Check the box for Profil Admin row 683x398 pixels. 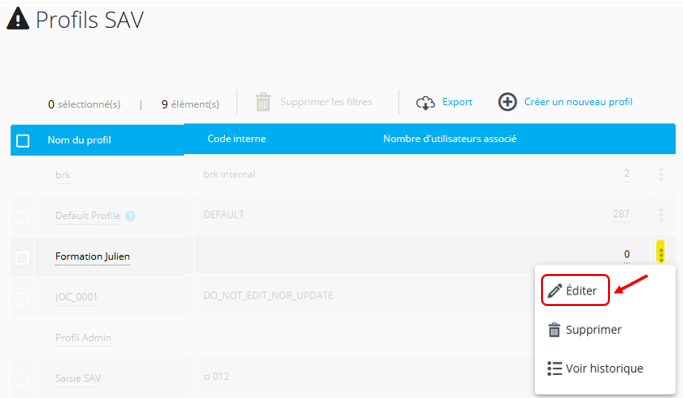pyautogui.click(x=22, y=339)
